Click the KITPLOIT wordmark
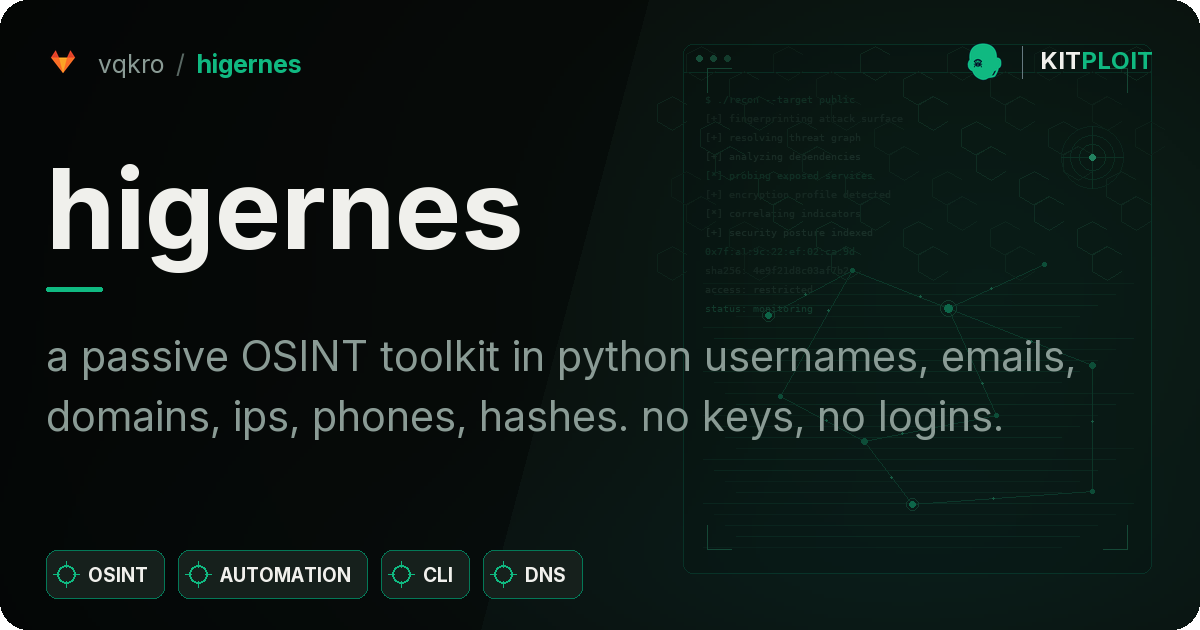This screenshot has height=630, width=1200. [1096, 62]
